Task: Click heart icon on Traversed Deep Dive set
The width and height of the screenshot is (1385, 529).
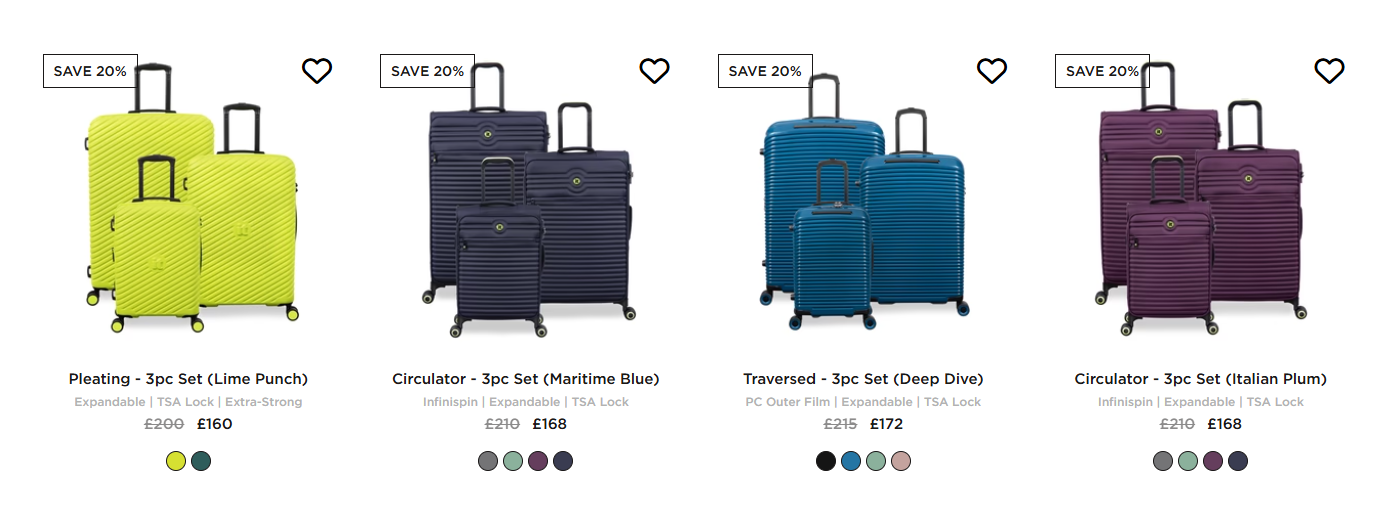Action: [x=992, y=71]
